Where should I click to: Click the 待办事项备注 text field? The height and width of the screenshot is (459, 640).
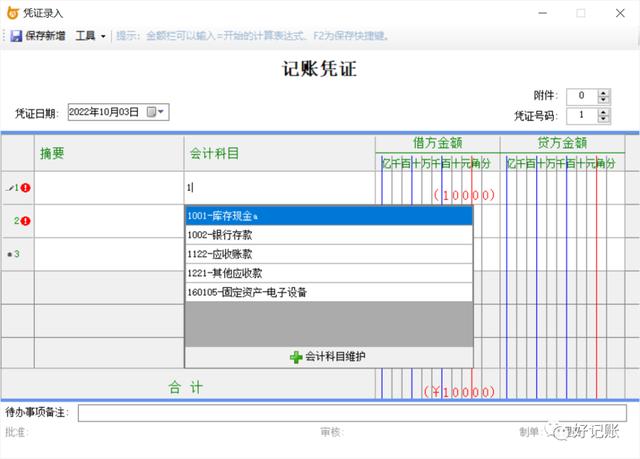352,413
